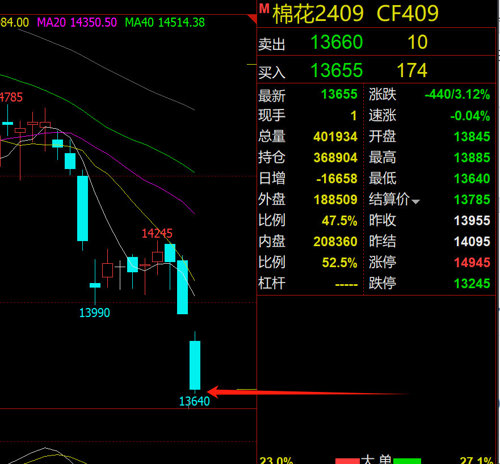Viewport: 500px width, 464px height.
Task: Click the 内盘 value 208360
Action: coord(335,242)
